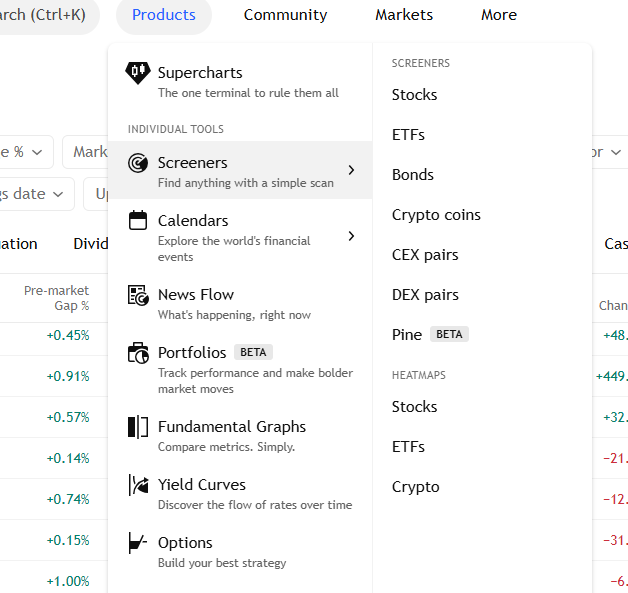
Task: Select Screeners menu entry
Action: (x=240, y=170)
